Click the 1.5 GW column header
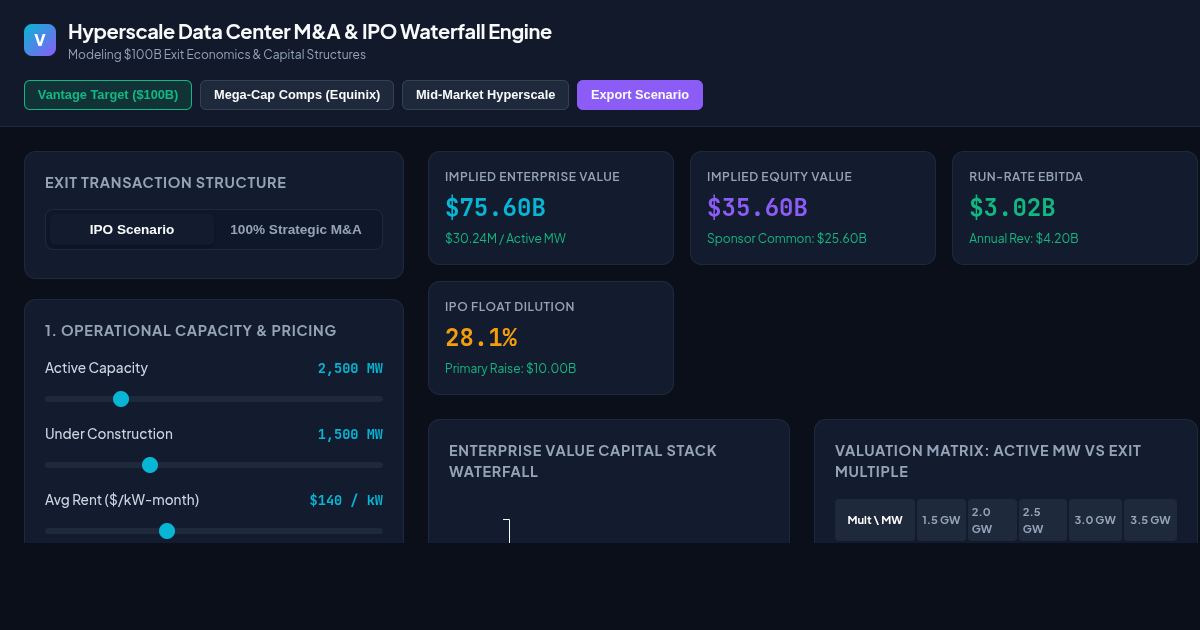Screen dimensions: 1200x630 pyautogui.click(x=941, y=520)
